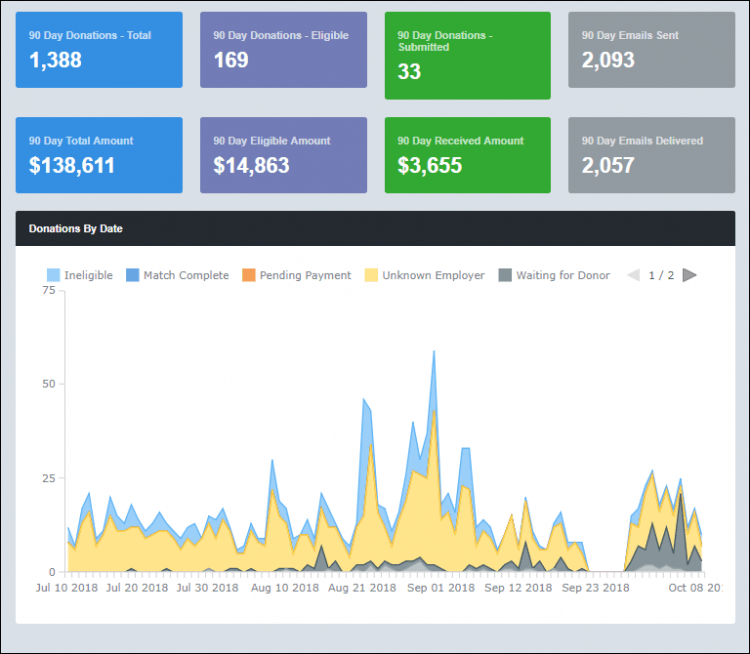
Task: Click the tallest chart peak near Sep 01
Action: tap(433, 353)
